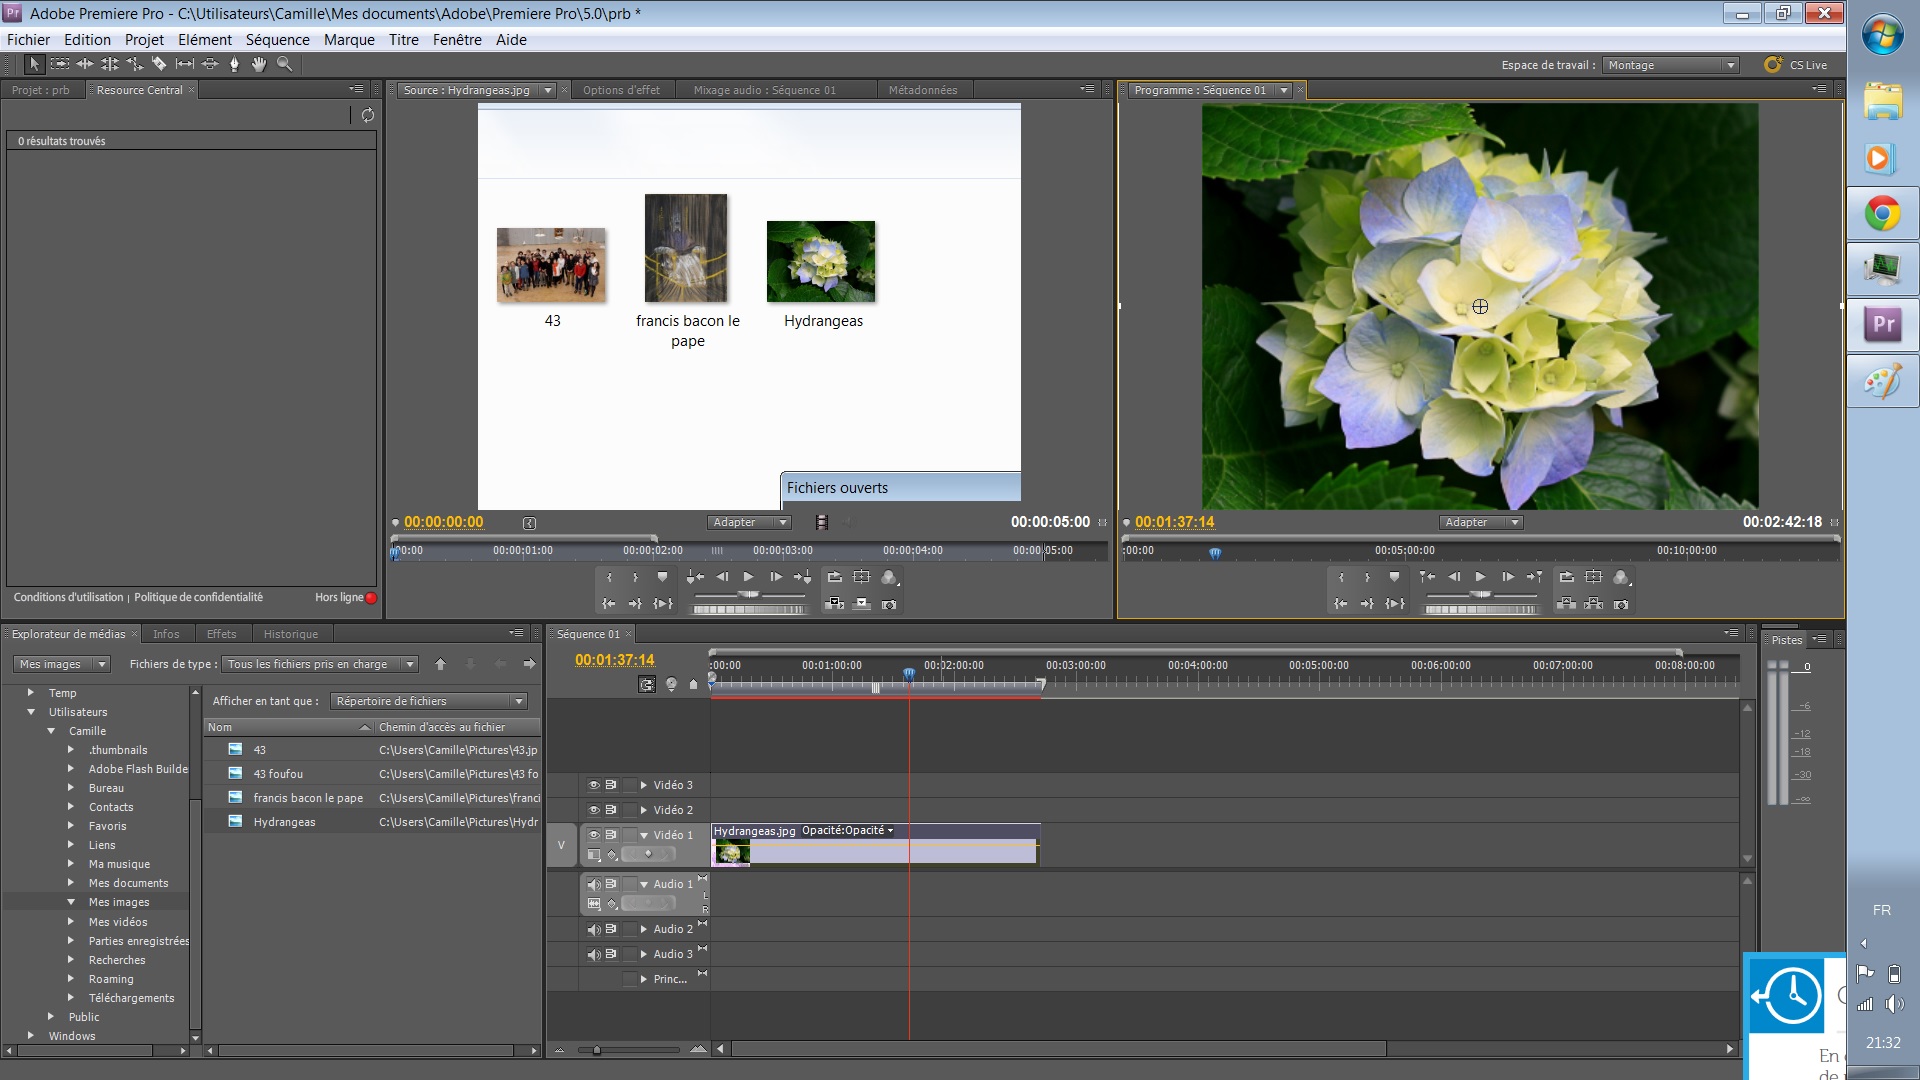
Task: Expand the Mes documents folder
Action: 71,883
